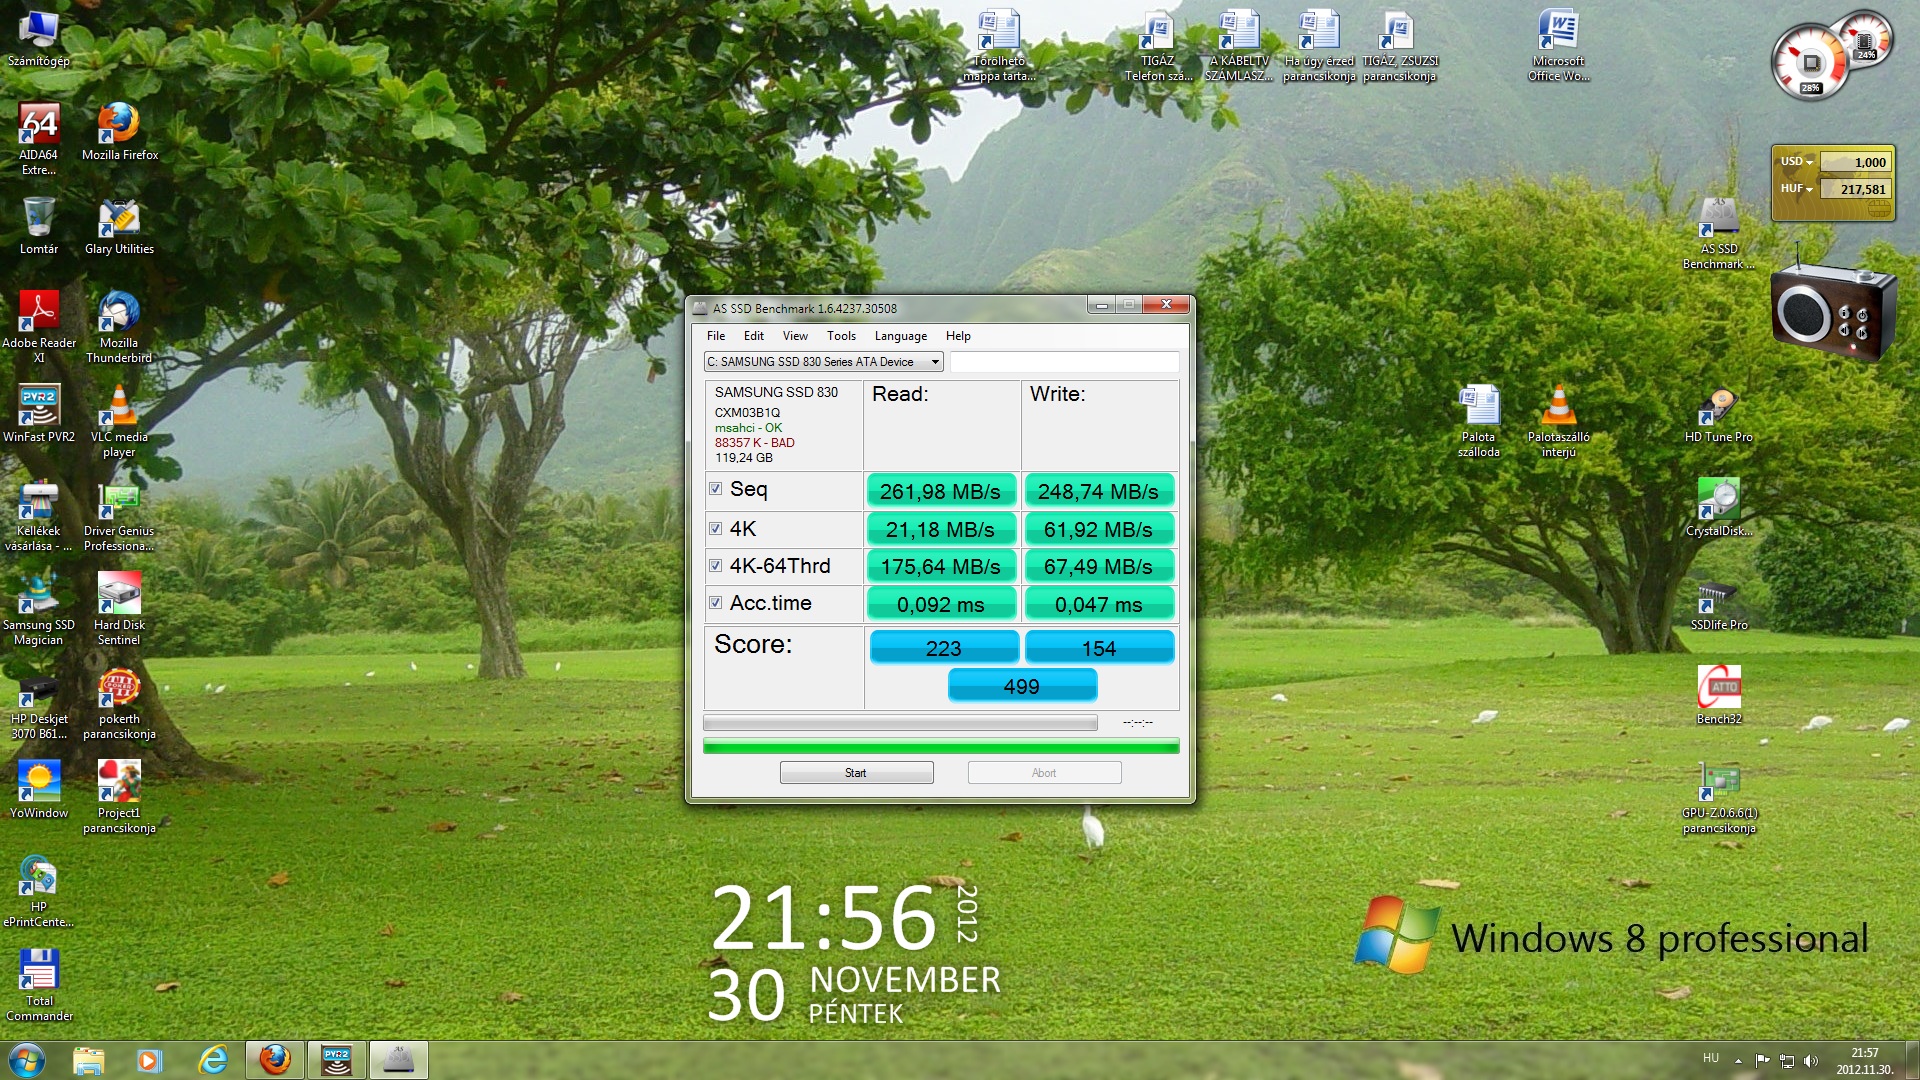
Task: Expand the Samsung SSD 830 drive dropdown
Action: coord(935,362)
